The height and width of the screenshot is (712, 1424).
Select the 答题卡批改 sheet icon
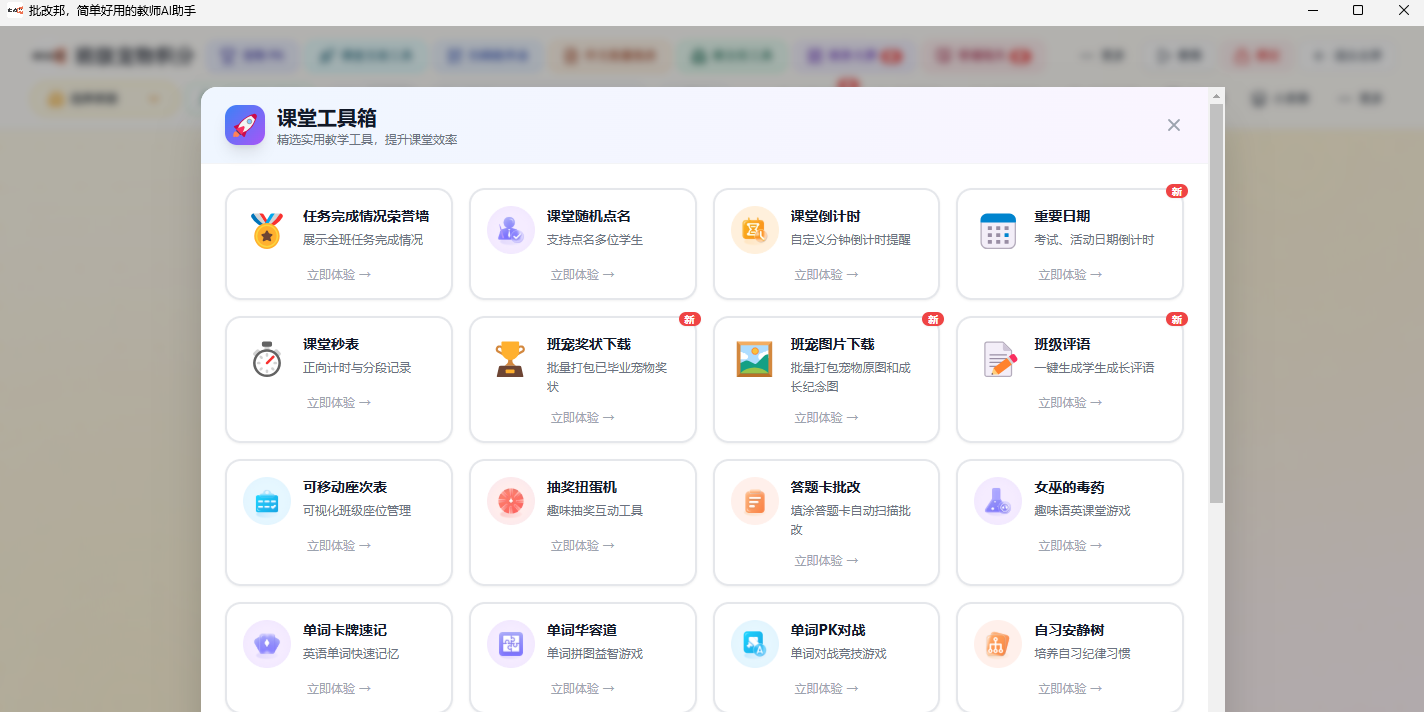[x=755, y=501]
